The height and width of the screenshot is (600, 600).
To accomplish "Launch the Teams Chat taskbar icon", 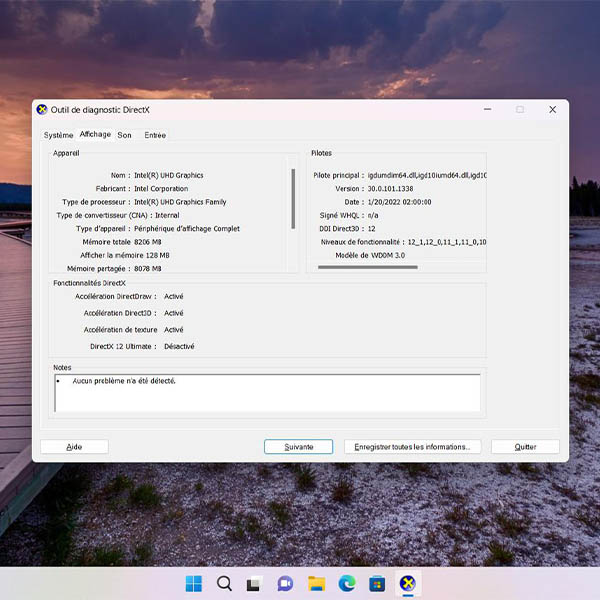I will (x=285, y=583).
